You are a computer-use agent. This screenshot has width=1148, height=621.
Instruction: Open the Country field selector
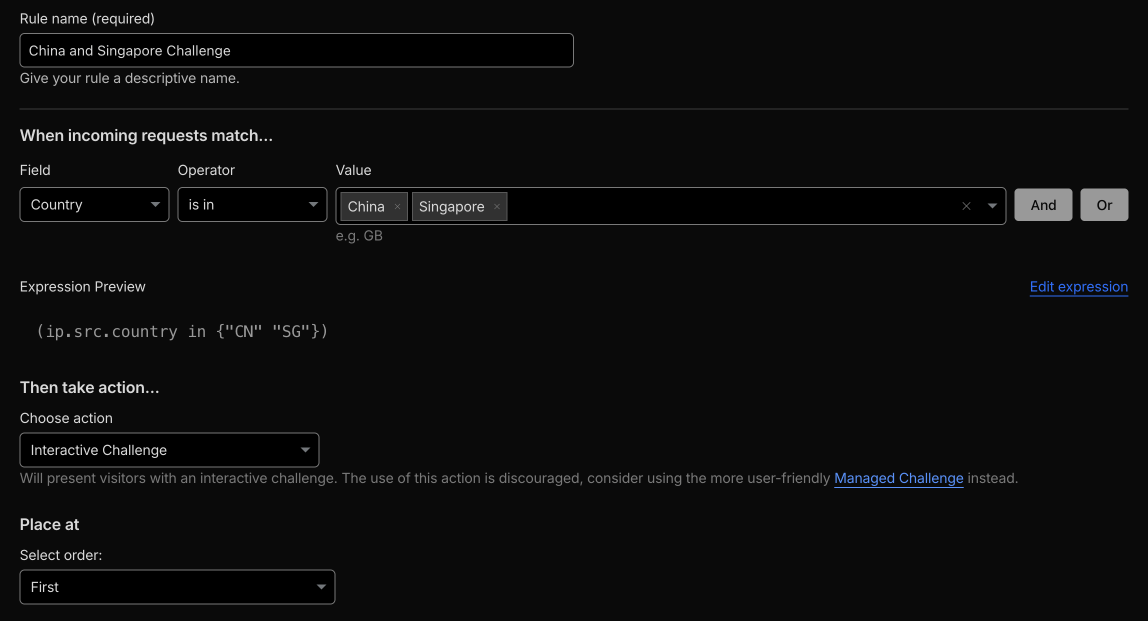(x=94, y=204)
